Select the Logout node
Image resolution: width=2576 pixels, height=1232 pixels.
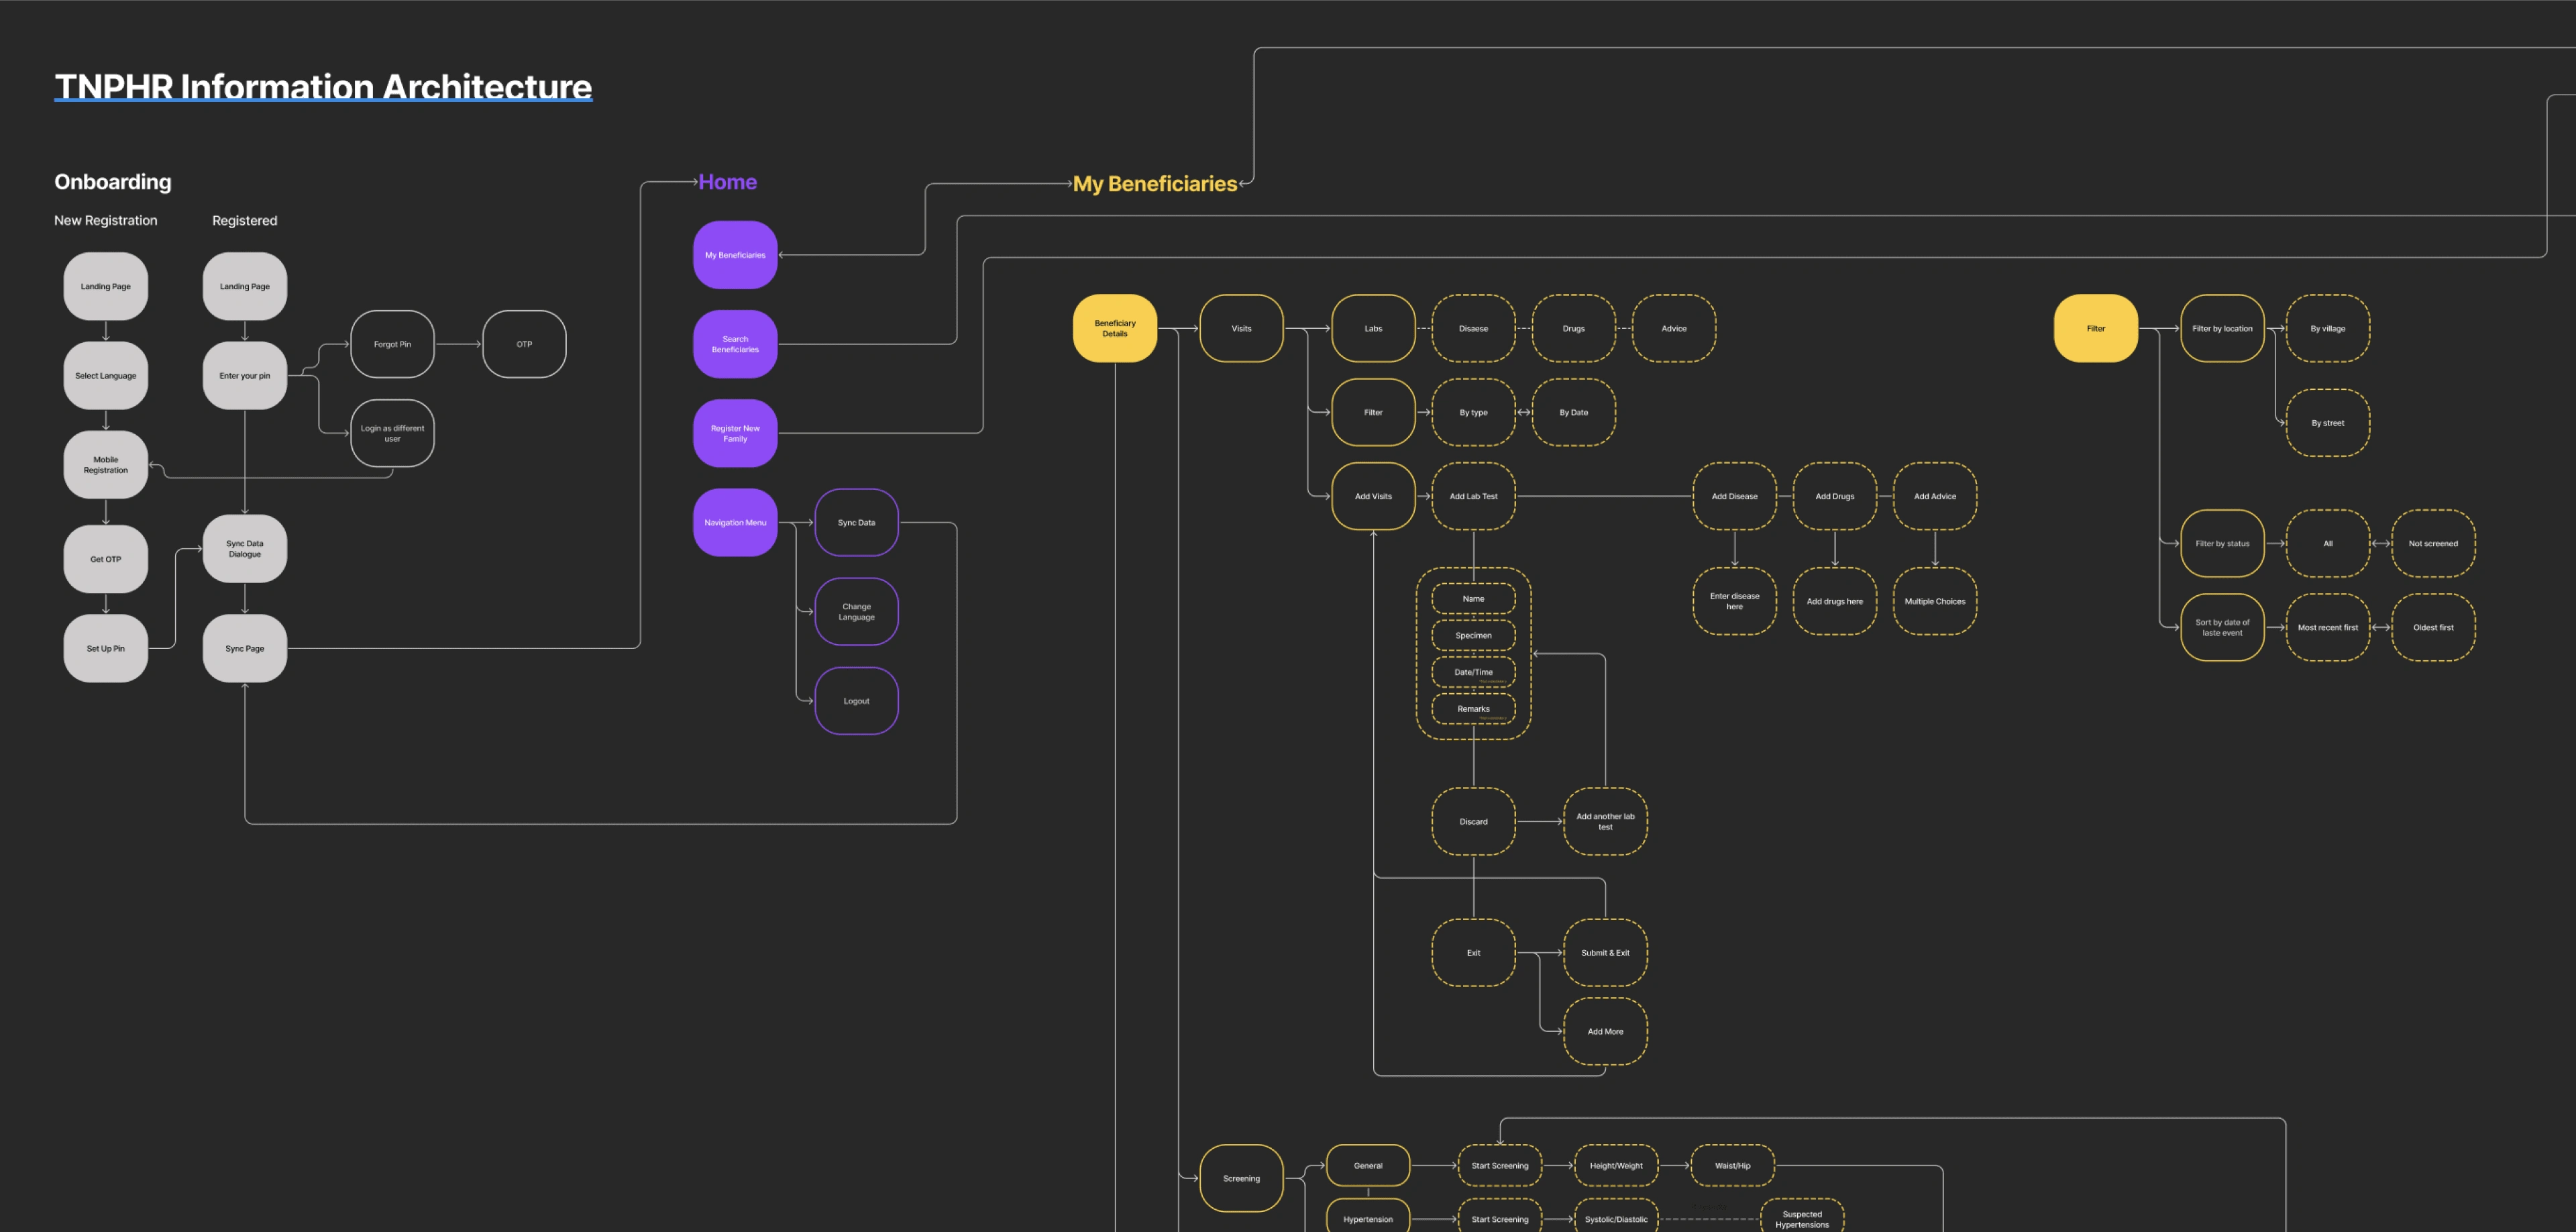coord(856,701)
